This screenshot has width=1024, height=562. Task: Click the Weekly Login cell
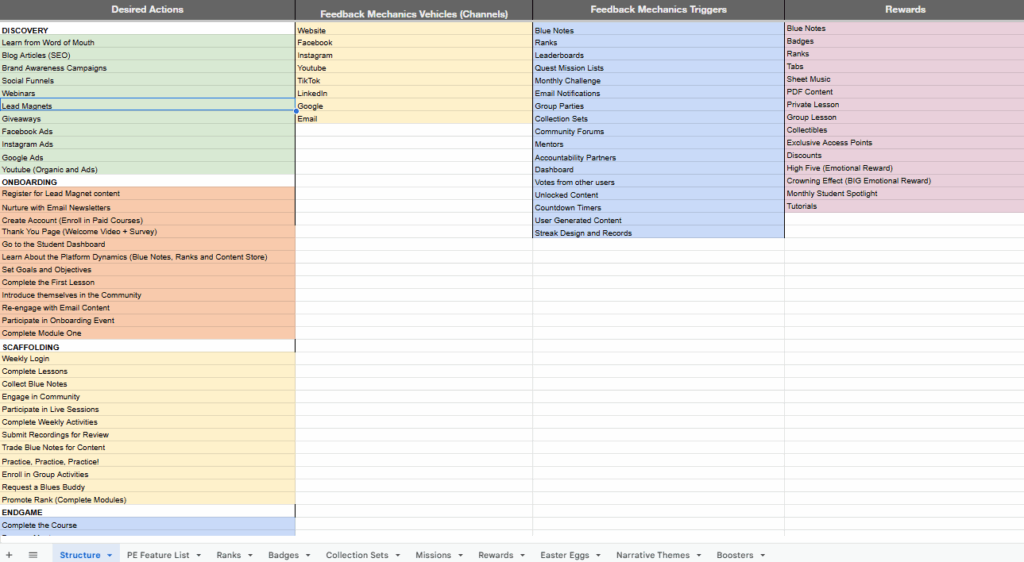pyautogui.click(x=148, y=358)
